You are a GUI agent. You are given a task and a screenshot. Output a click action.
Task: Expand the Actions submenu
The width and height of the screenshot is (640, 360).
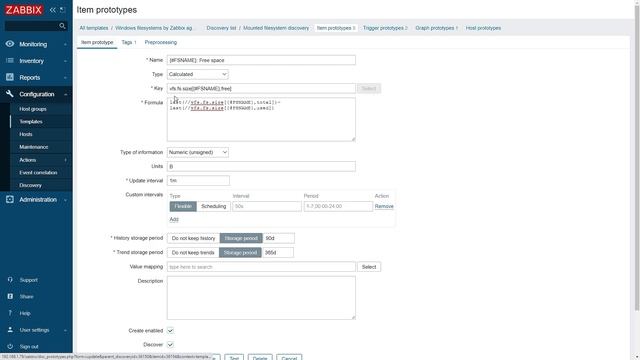click(x=65, y=160)
